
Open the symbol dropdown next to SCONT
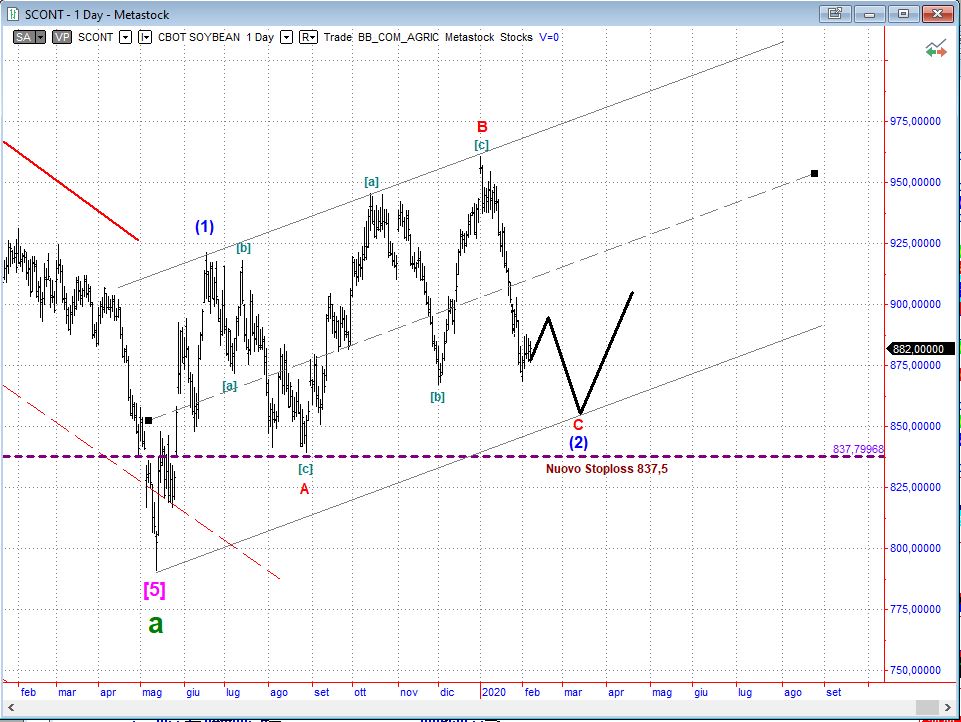(125, 37)
